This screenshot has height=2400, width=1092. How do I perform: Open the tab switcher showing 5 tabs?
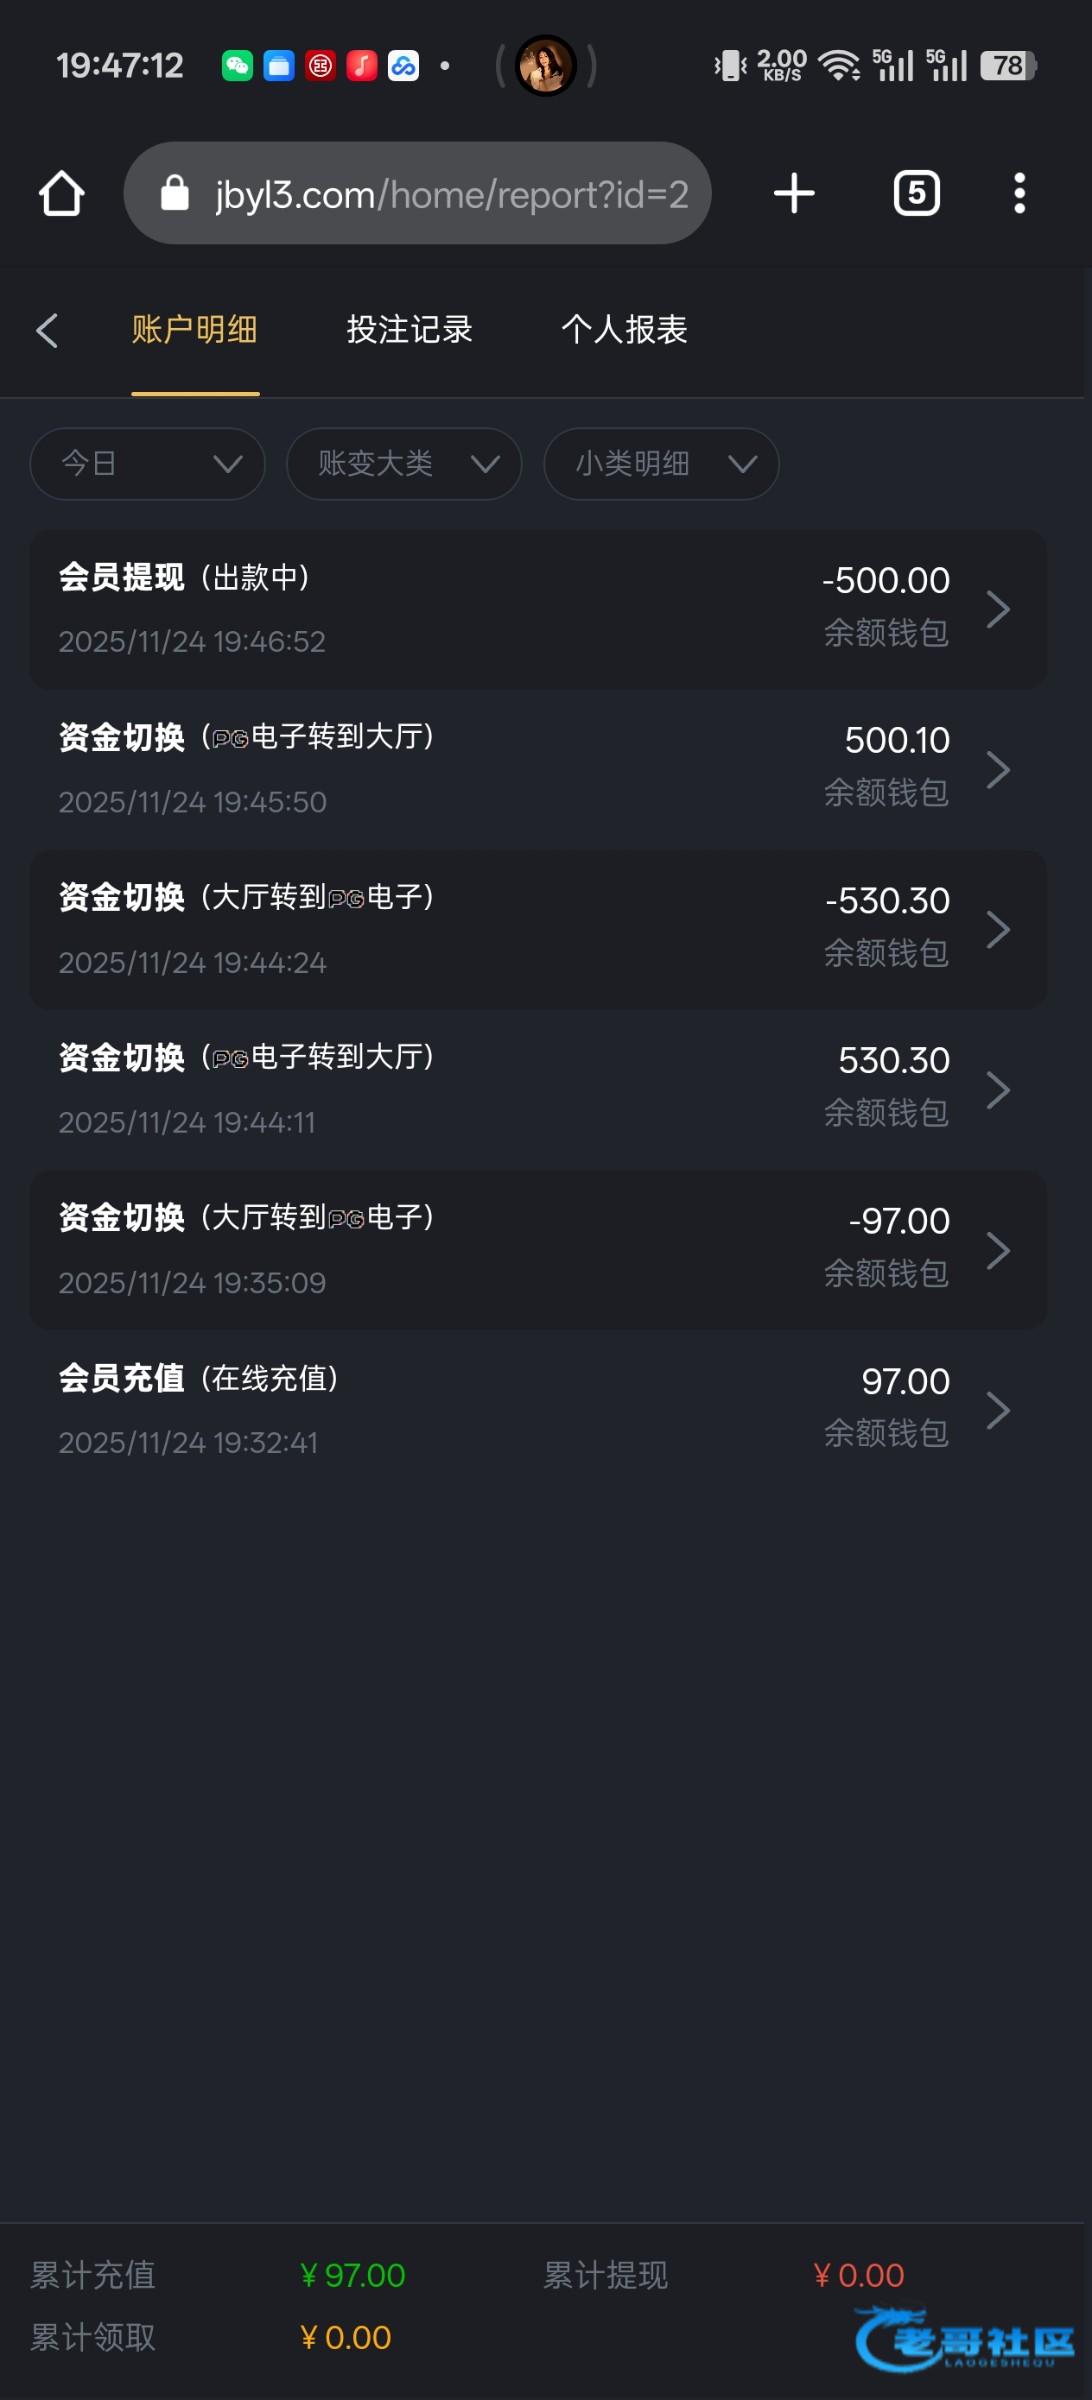pos(916,193)
